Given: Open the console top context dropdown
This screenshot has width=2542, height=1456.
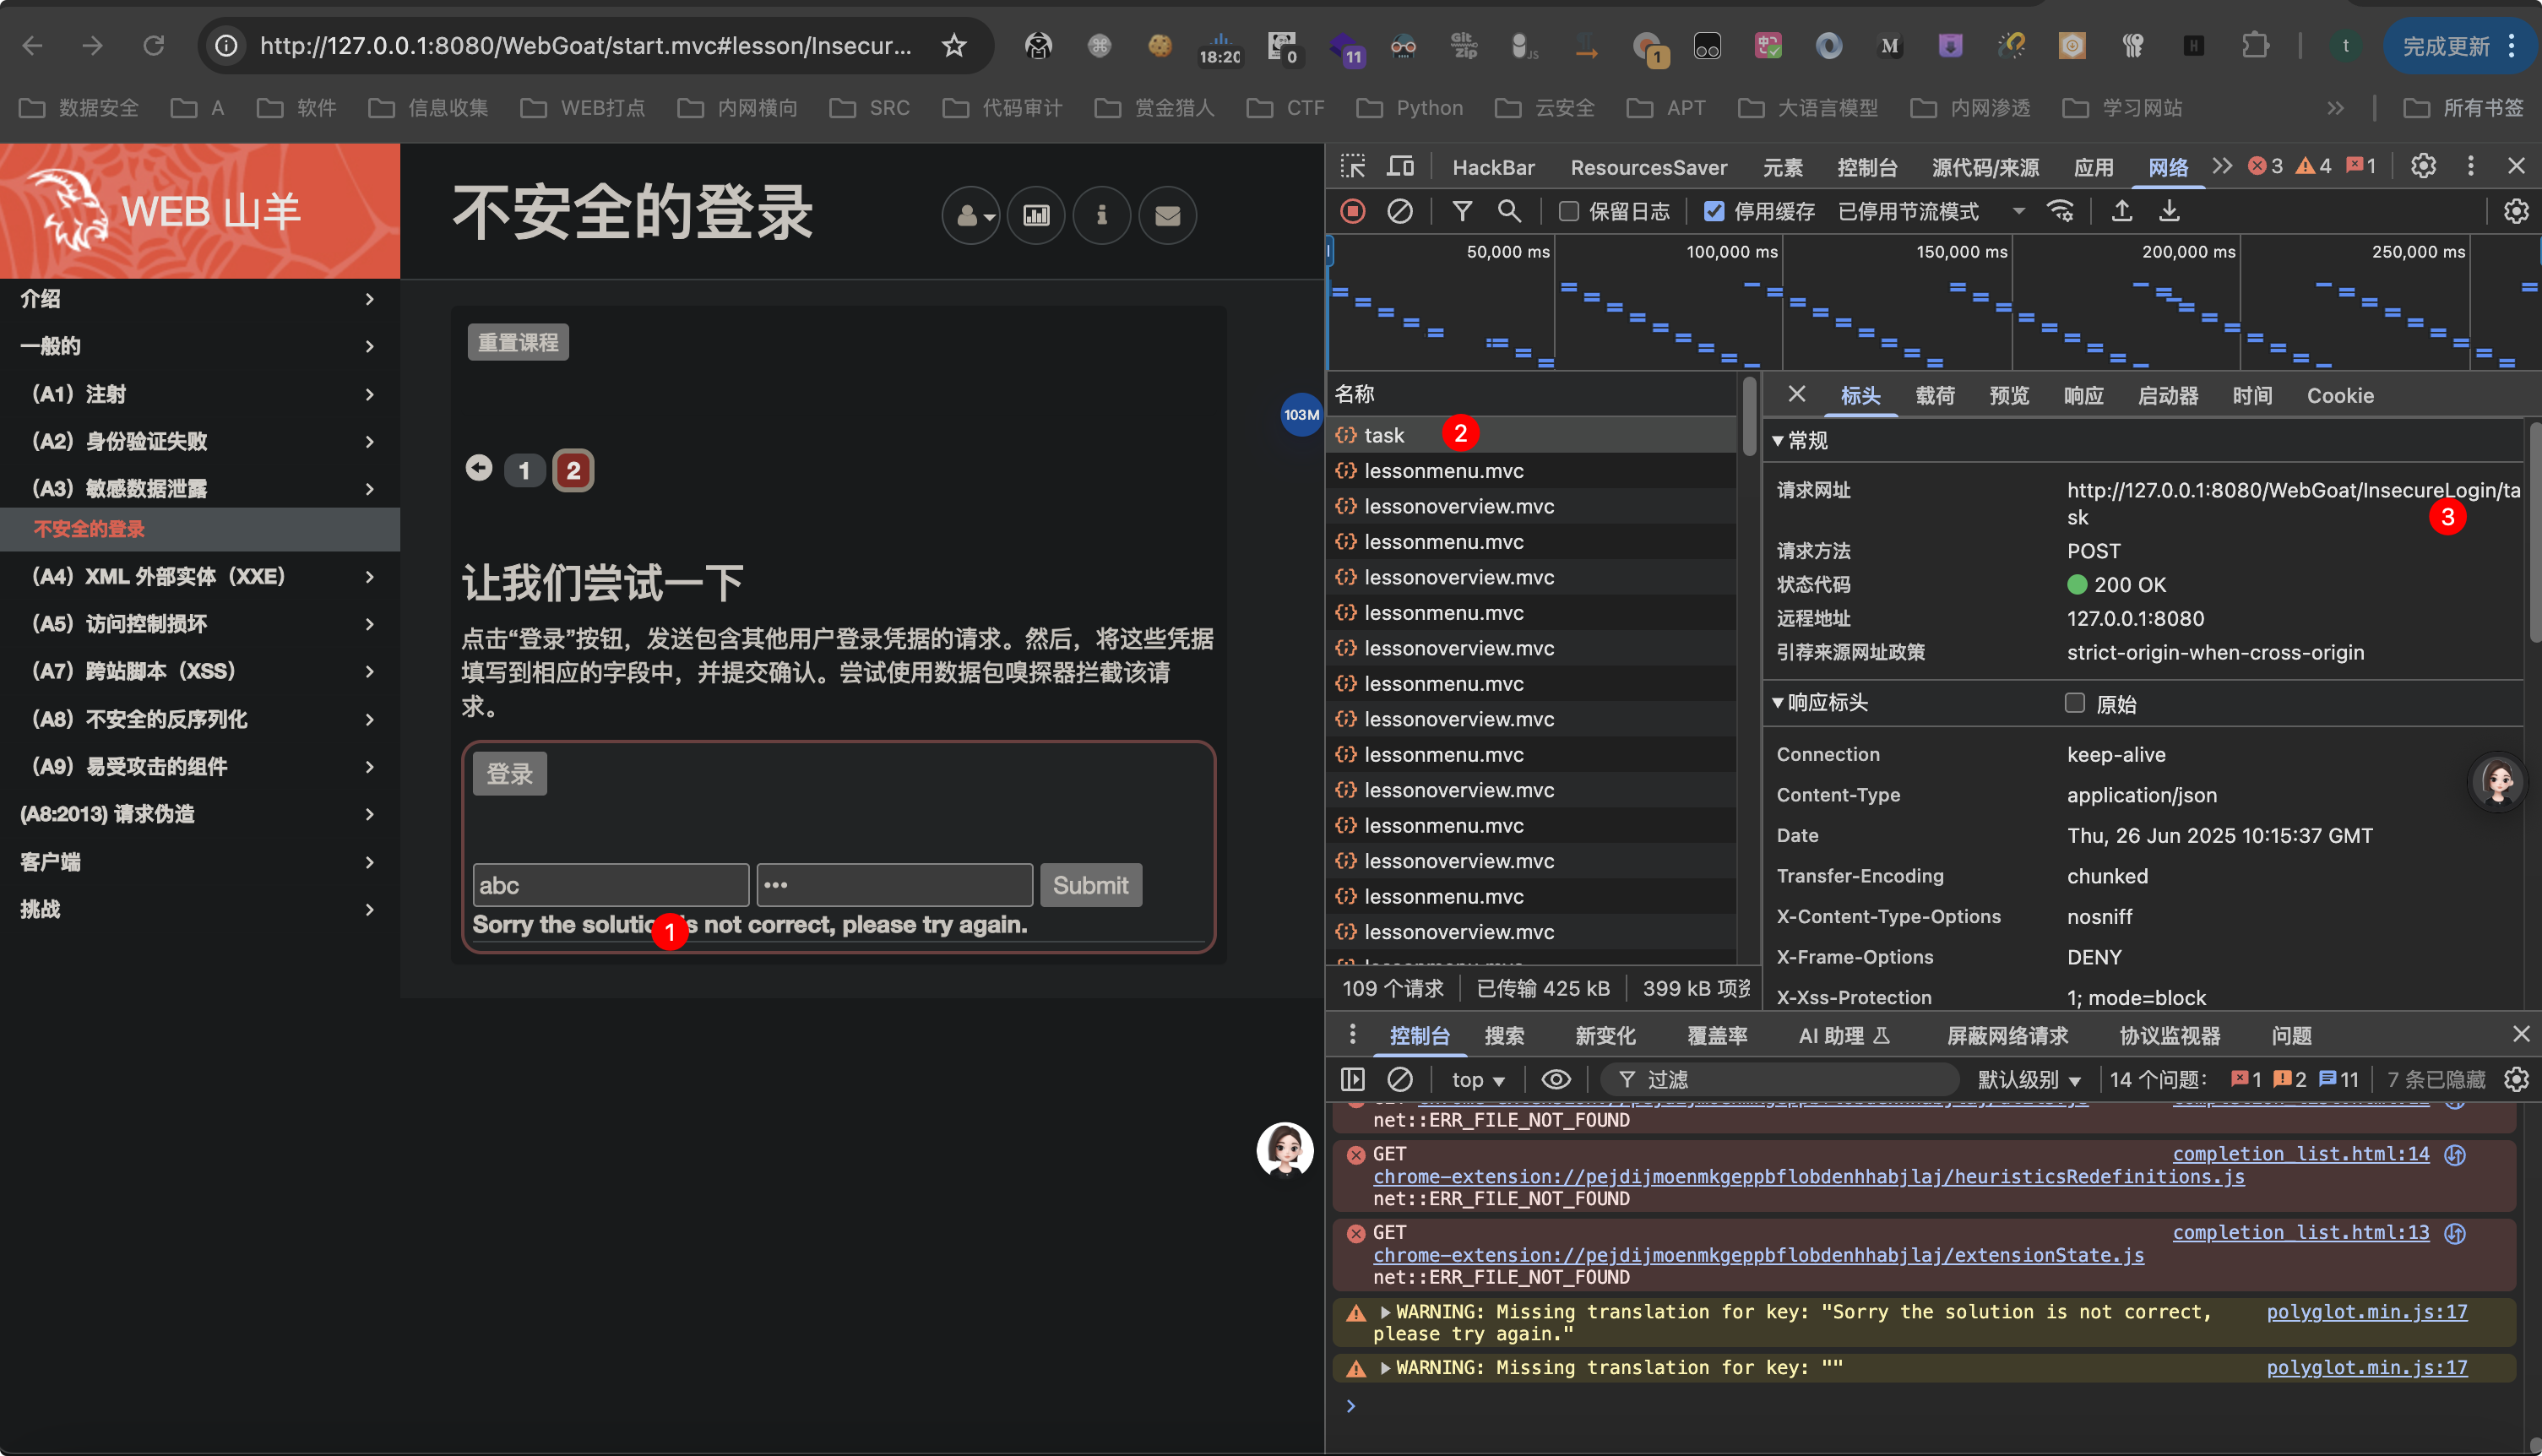Looking at the screenshot, I should click(1478, 1079).
